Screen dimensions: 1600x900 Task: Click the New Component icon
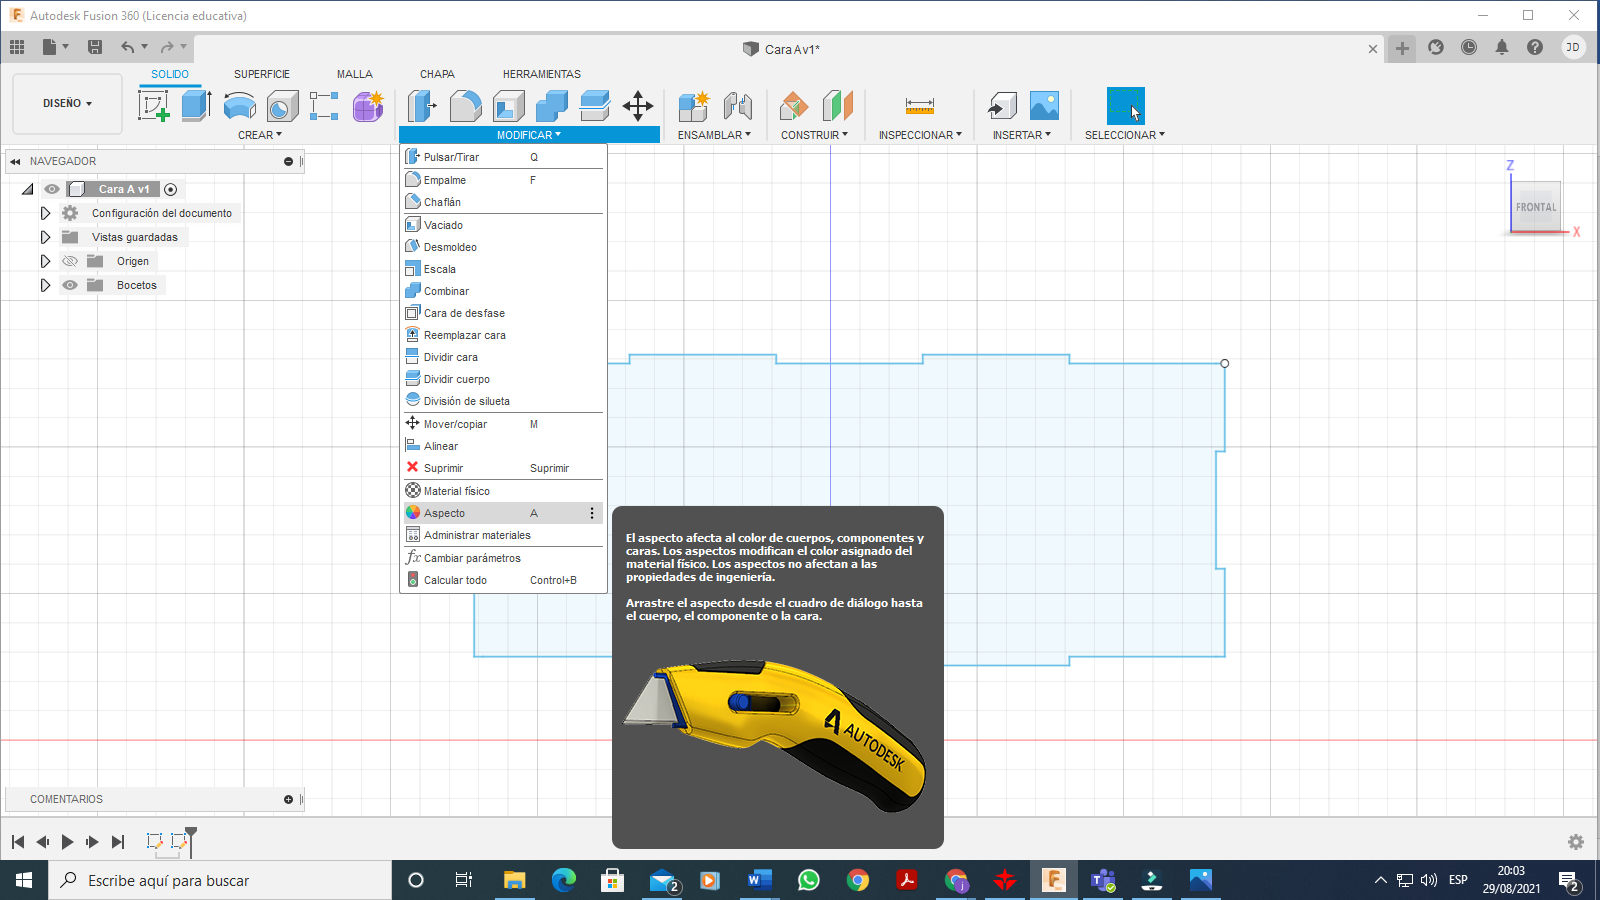(x=693, y=105)
